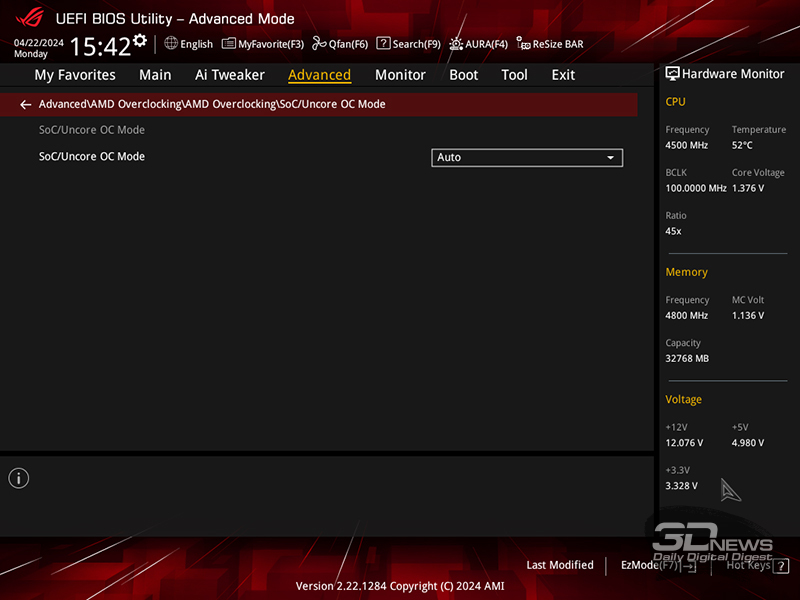Image resolution: width=800 pixels, height=600 pixels.
Task: Switch to Boot tab
Action: (x=463, y=75)
